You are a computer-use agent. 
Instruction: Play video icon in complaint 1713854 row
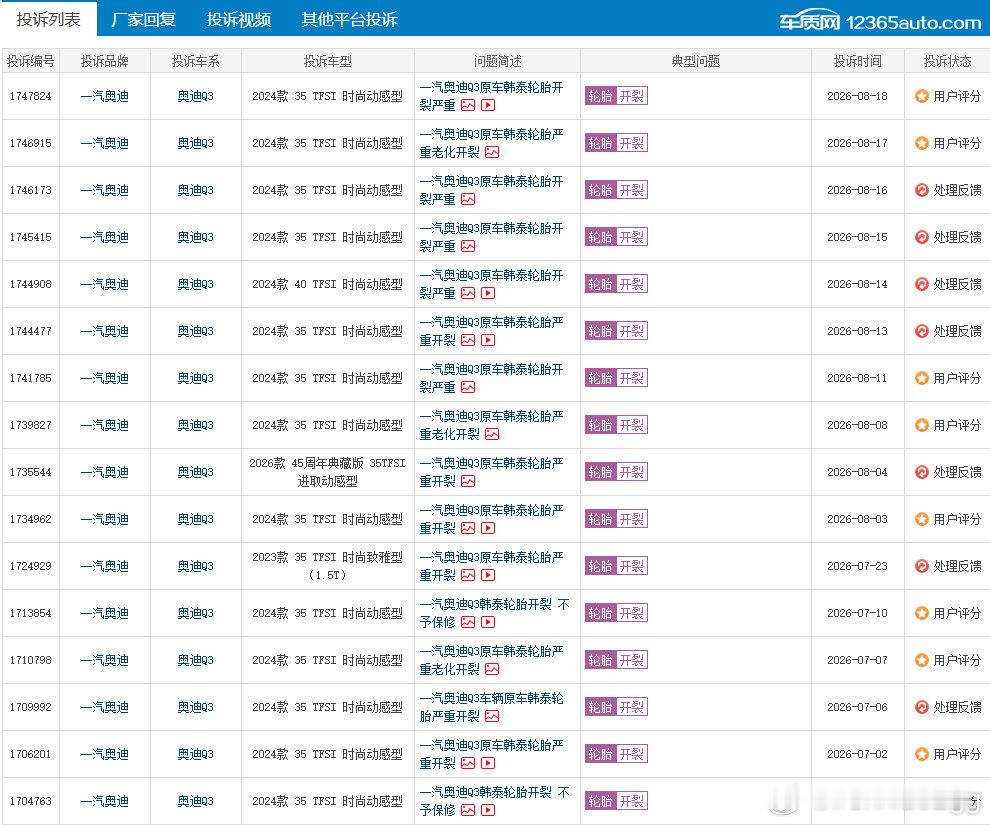click(488, 622)
